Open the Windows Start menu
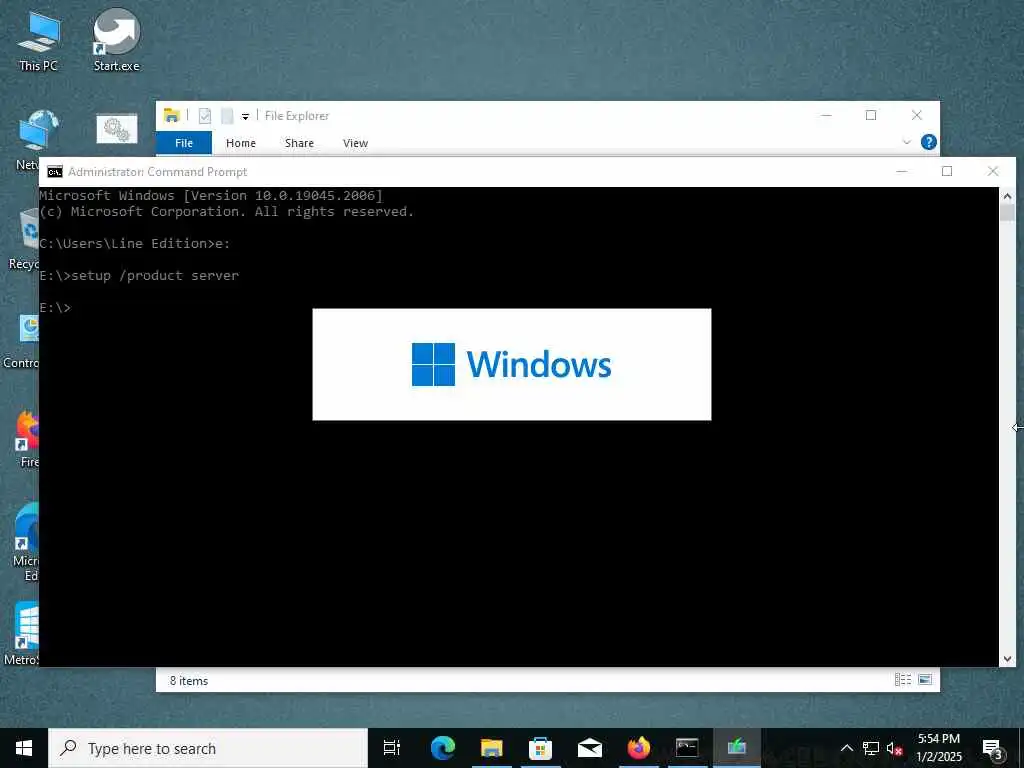This screenshot has height=768, width=1024. tap(24, 748)
